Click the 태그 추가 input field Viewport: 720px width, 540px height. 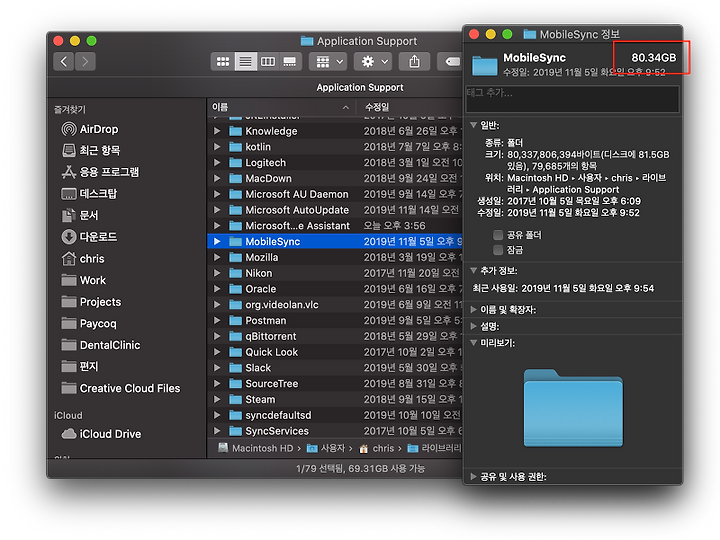click(x=572, y=99)
